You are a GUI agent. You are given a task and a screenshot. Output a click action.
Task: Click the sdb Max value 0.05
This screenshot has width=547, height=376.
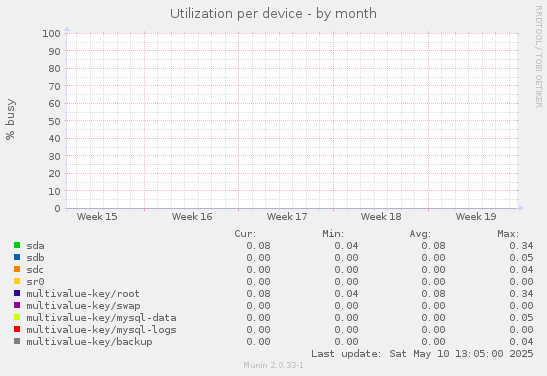tap(521, 257)
